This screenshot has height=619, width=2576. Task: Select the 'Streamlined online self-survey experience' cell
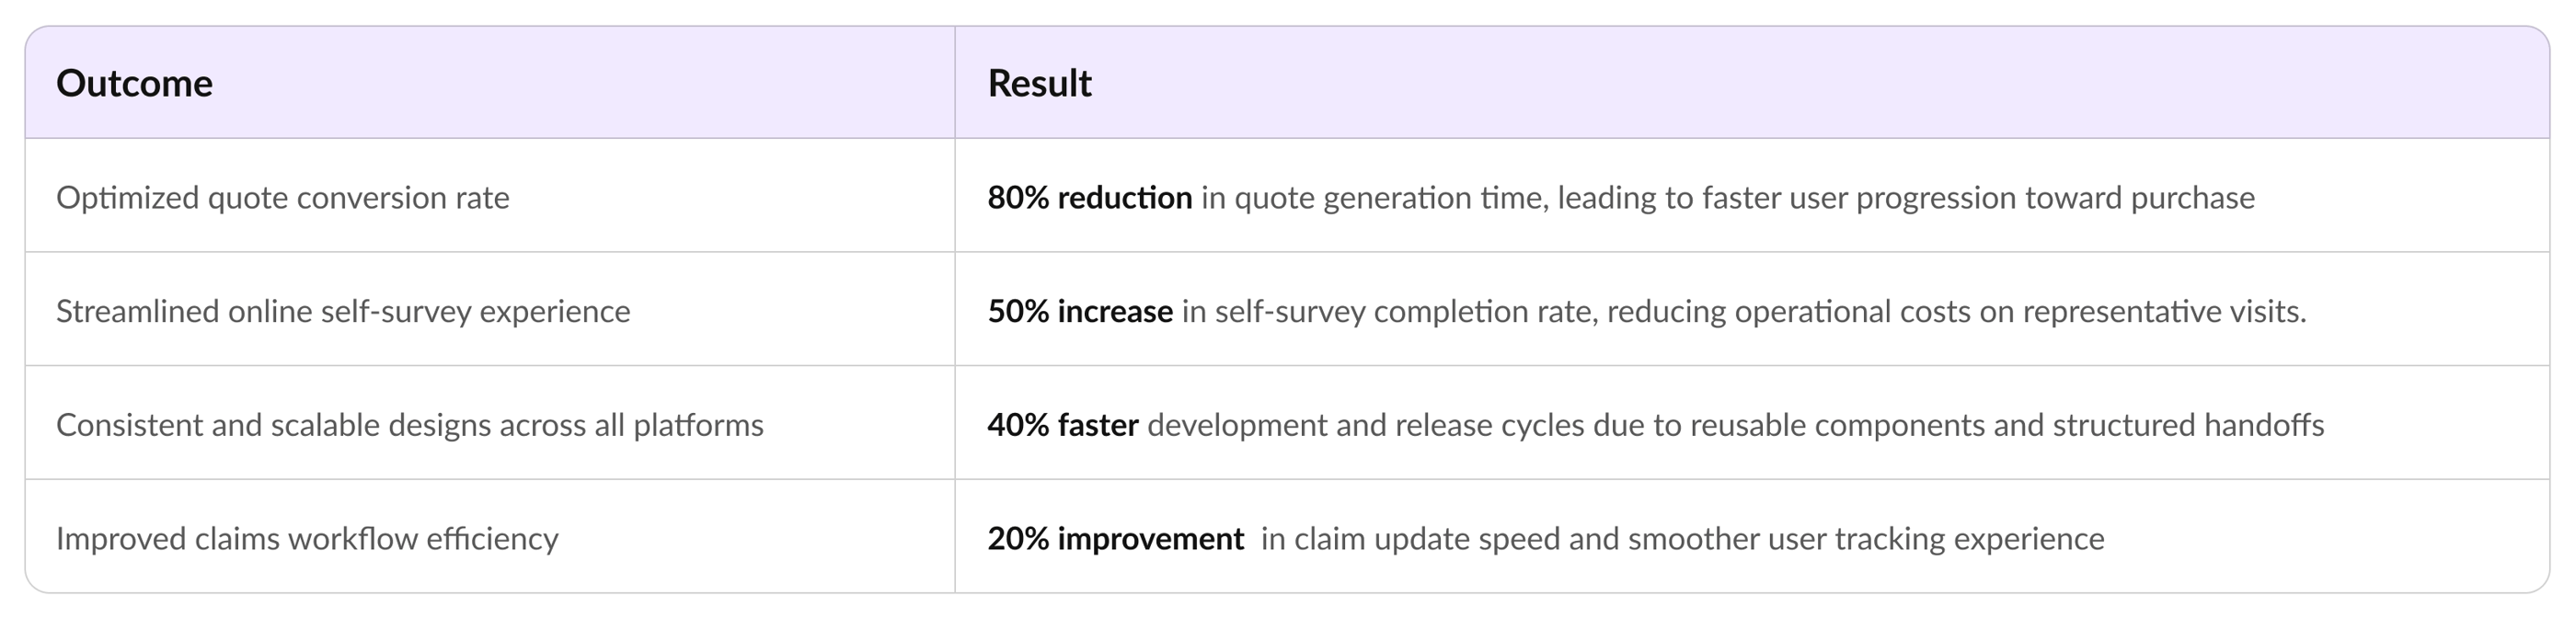343,312
